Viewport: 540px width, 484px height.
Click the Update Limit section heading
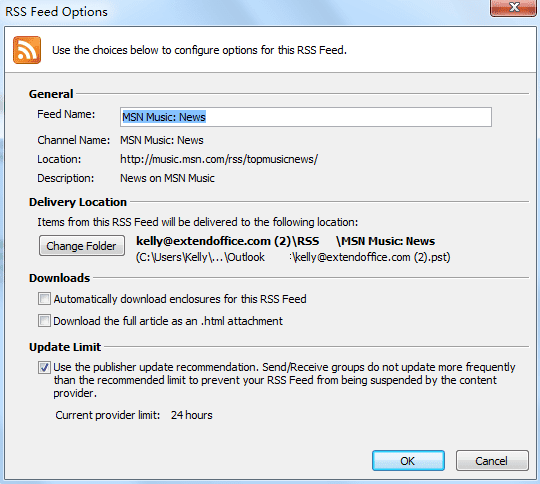click(65, 347)
